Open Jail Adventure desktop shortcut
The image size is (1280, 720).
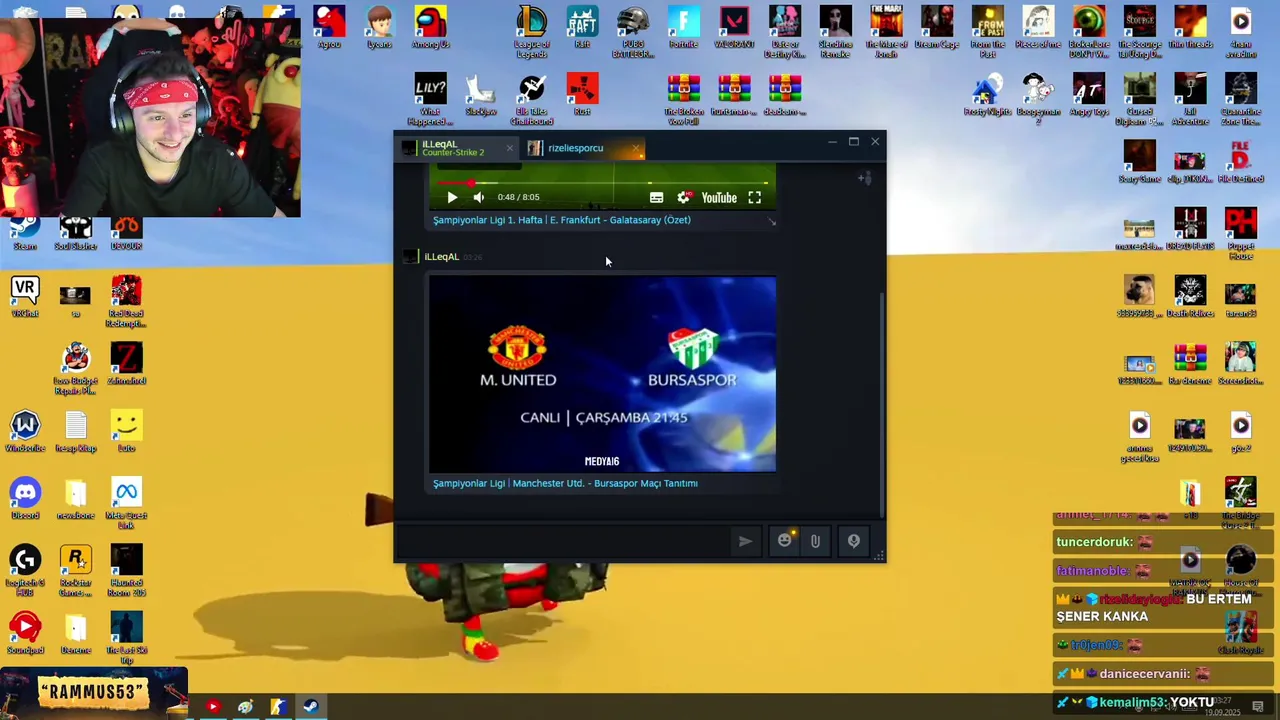pyautogui.click(x=1190, y=99)
